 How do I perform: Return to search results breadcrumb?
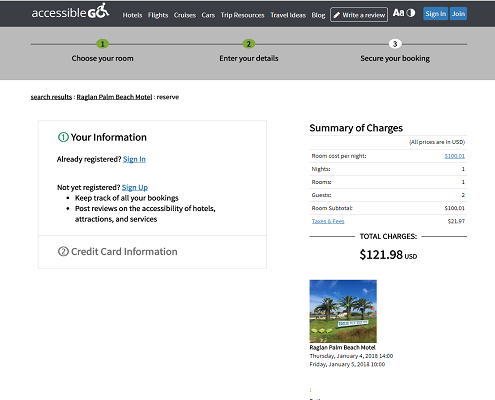[x=51, y=97]
